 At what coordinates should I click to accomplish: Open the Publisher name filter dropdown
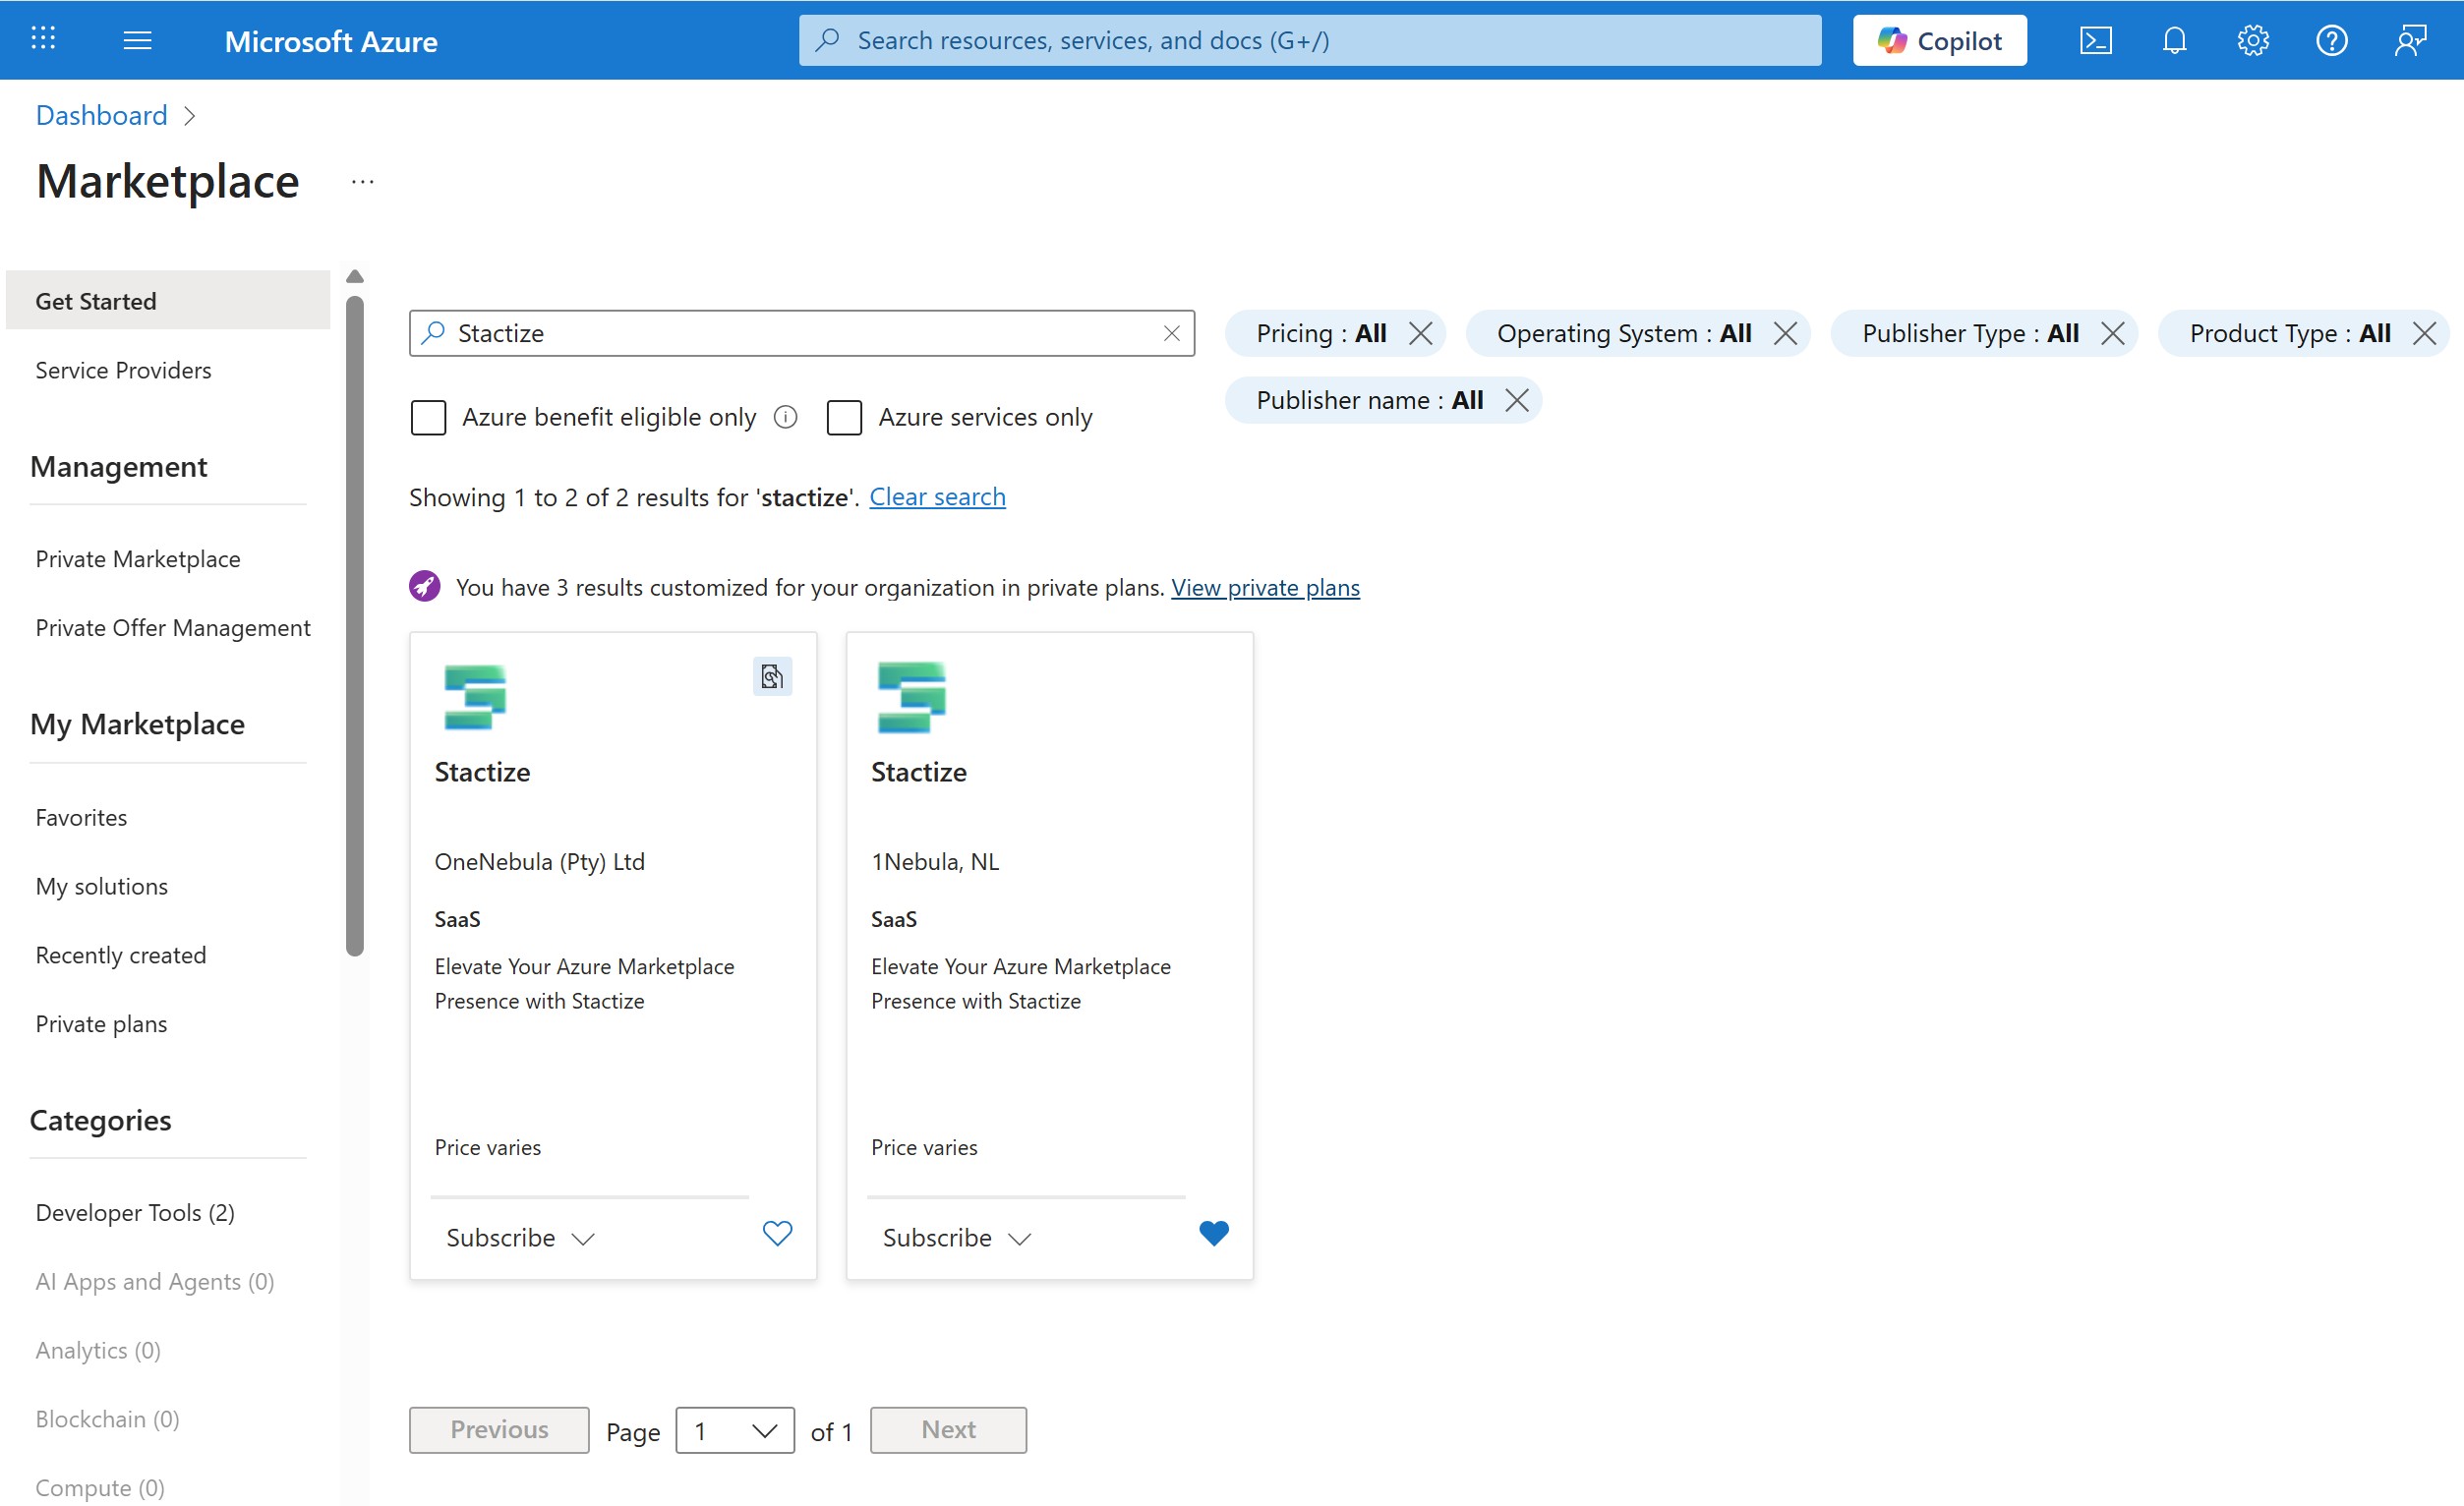1369,400
